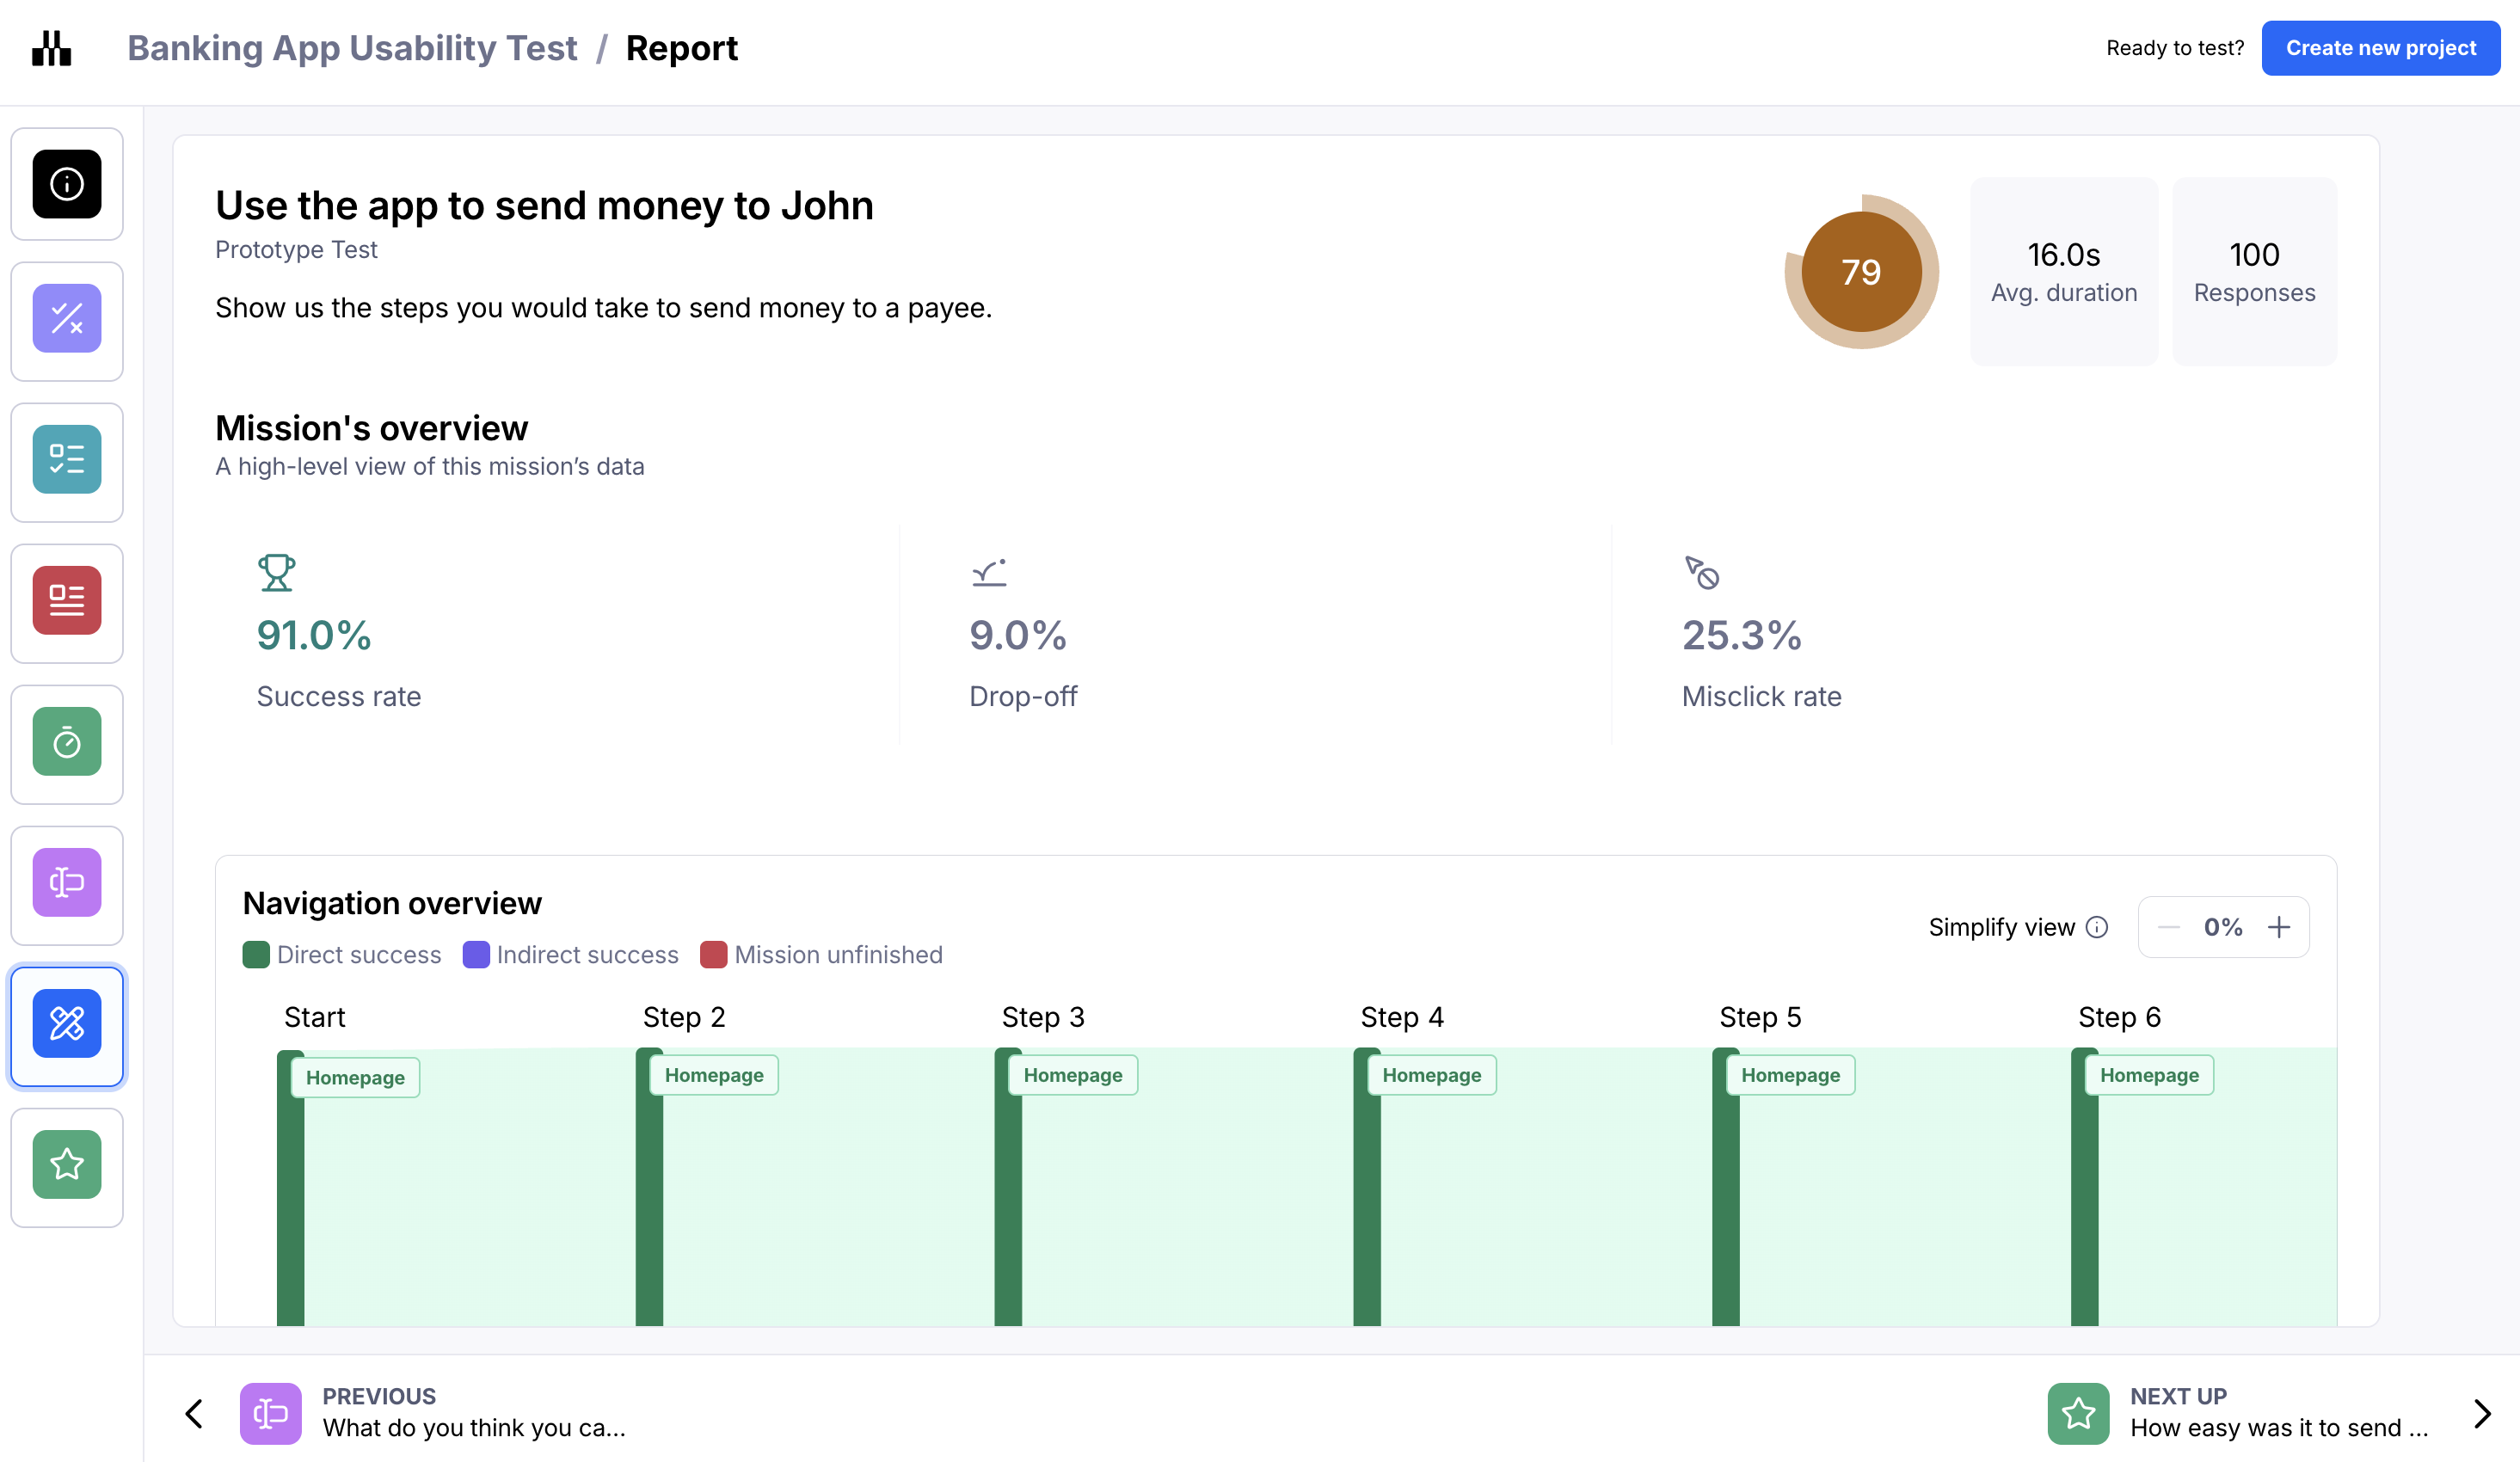
Task: Open the Banking App Usability Test breadcrumb
Action: click(352, 48)
